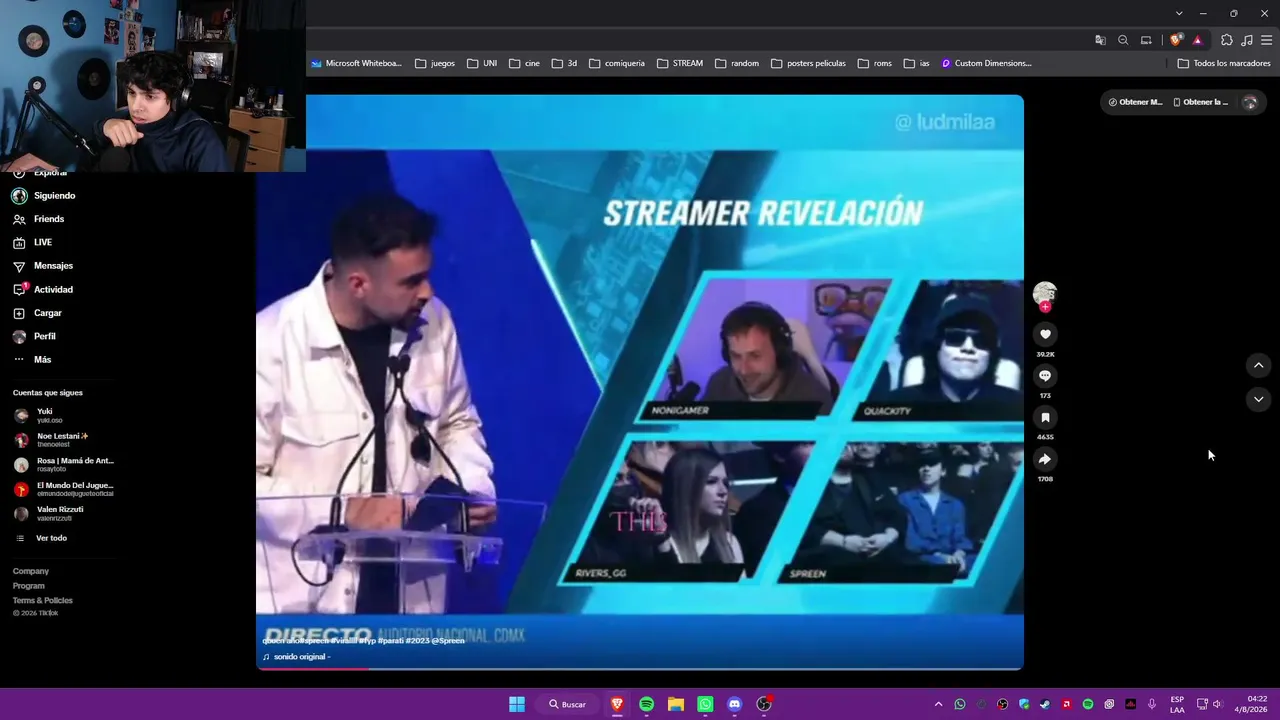Open the 3d bookmarks folder
Screen dimensions: 1280x720
[564, 63]
